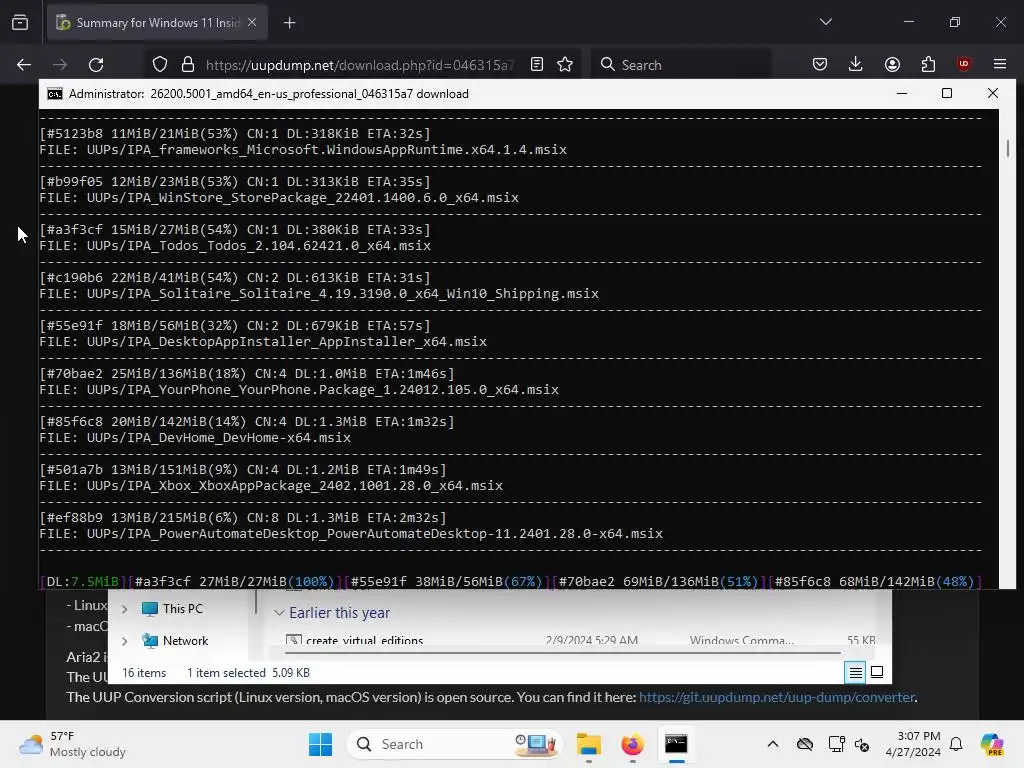Image resolution: width=1024 pixels, height=768 pixels.
Task: Click Explorer horizontal scrollbar
Action: point(562,652)
